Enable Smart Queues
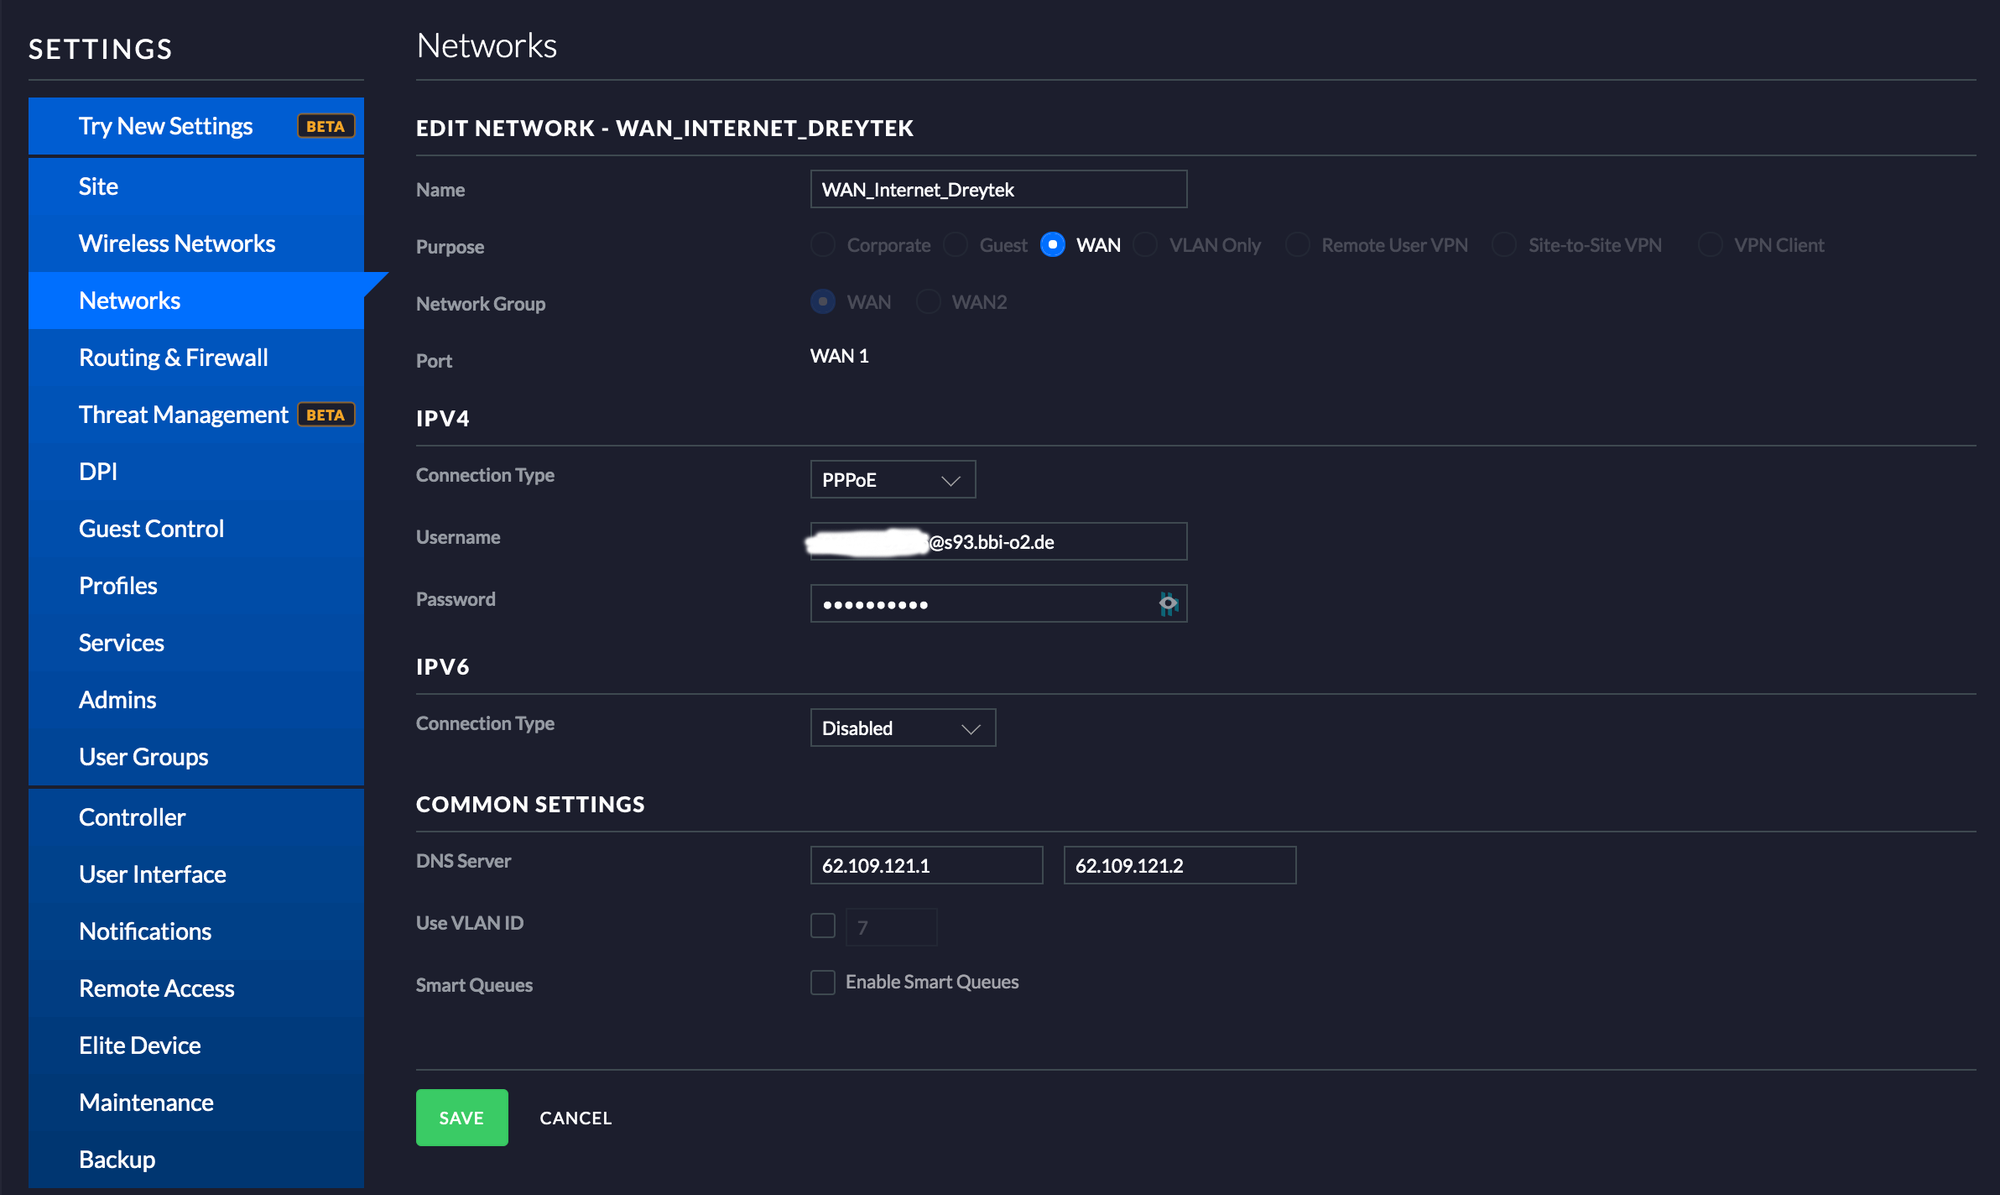Image resolution: width=2000 pixels, height=1195 pixels. click(822, 982)
